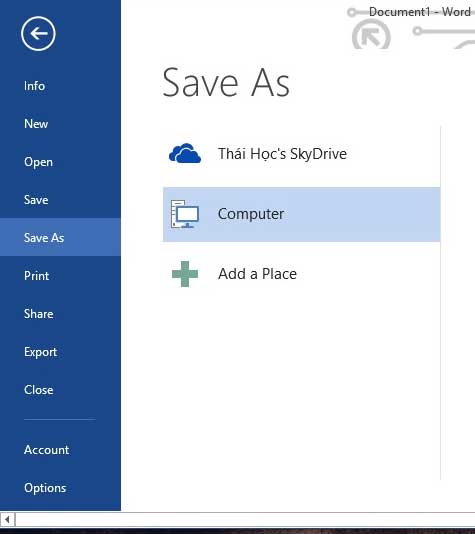Click the left arrow of horizontal scrollbar
475x534 pixels.
click(7, 520)
